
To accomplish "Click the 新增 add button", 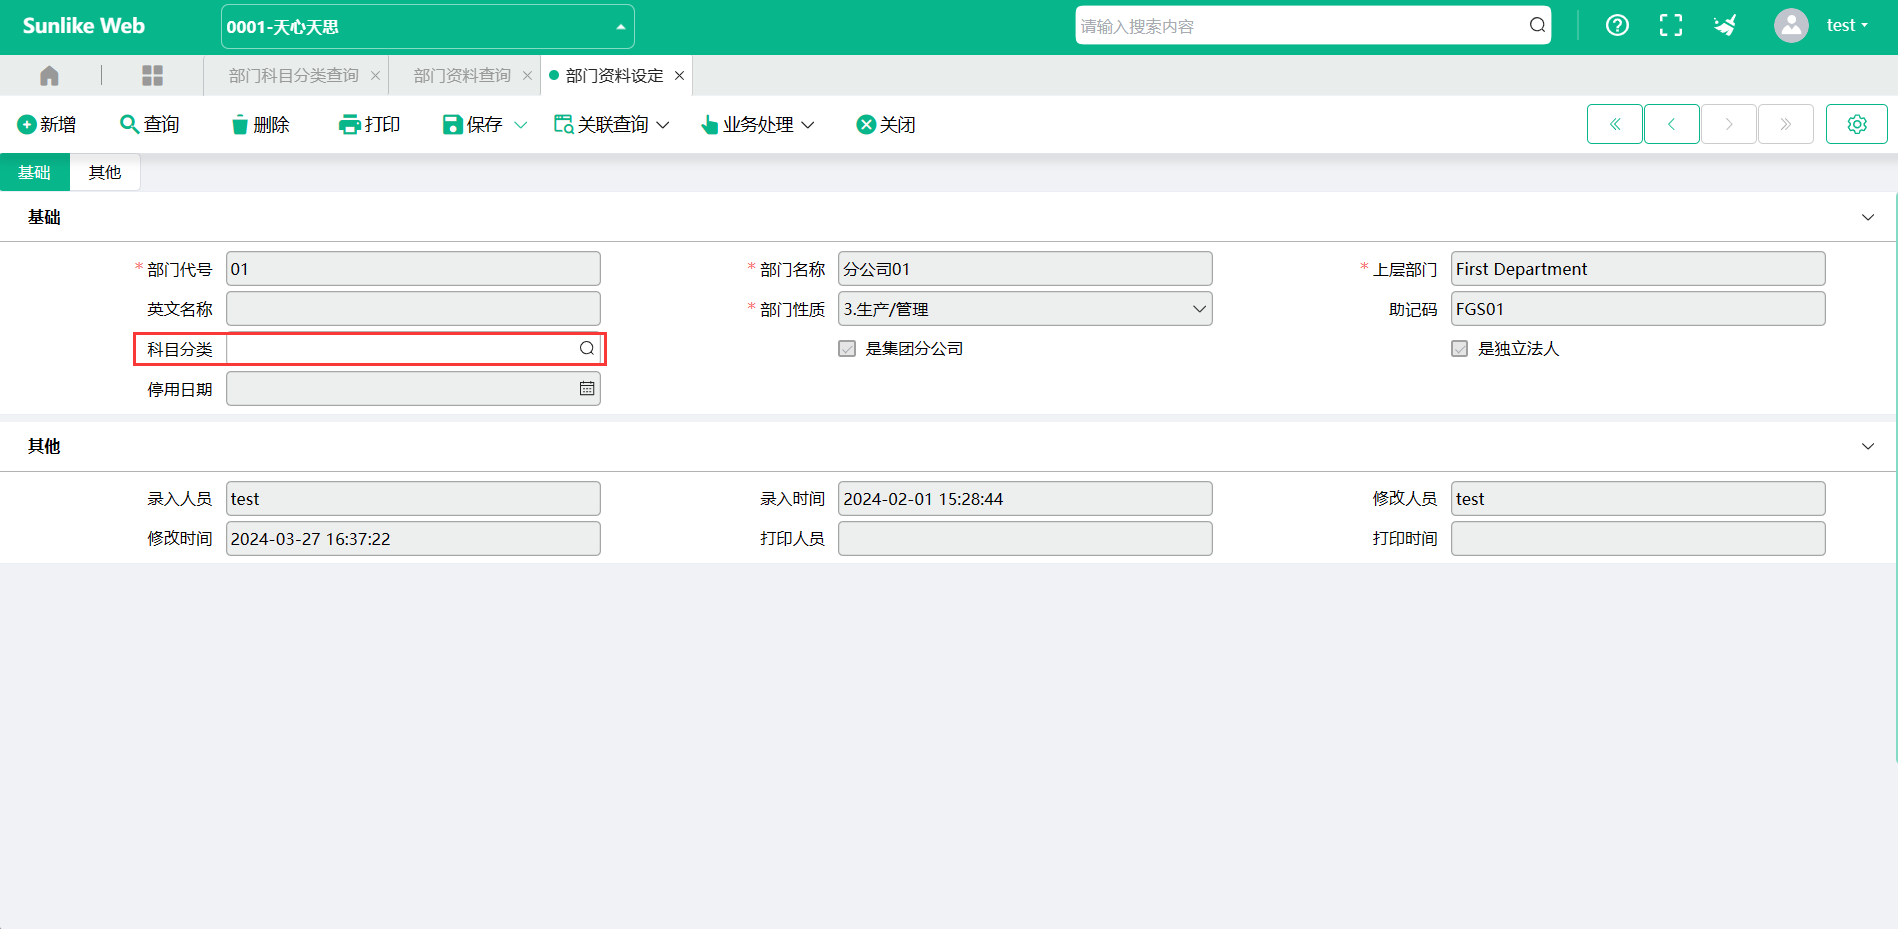I will click(47, 124).
